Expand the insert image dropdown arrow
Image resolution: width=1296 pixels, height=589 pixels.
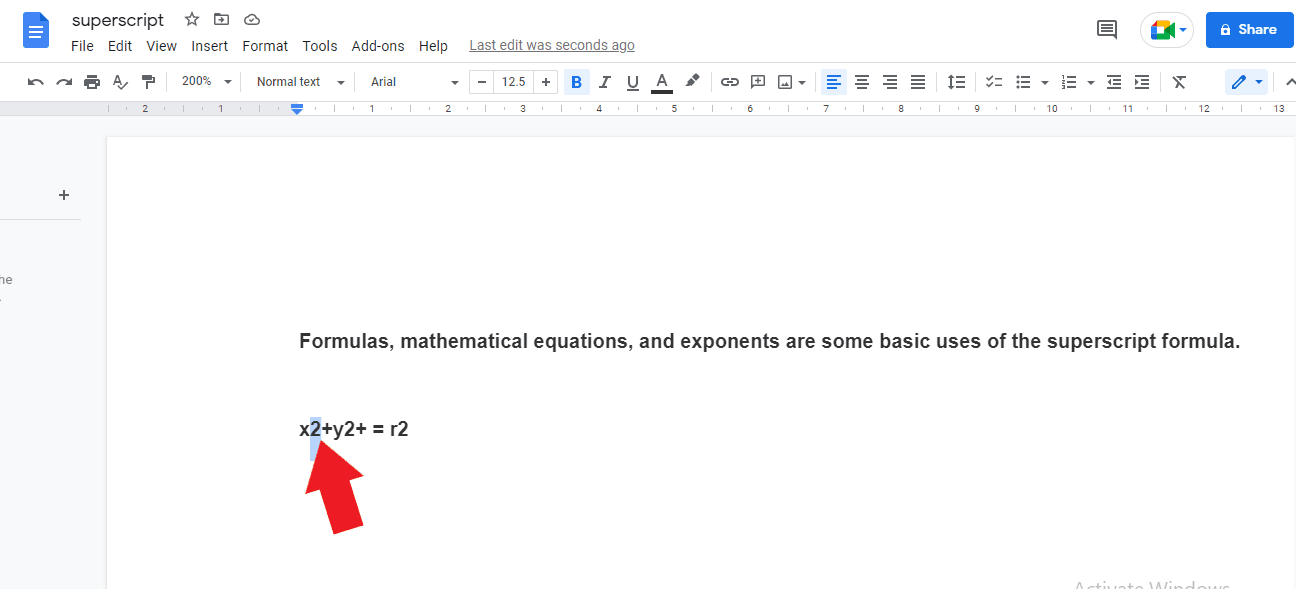(802, 82)
